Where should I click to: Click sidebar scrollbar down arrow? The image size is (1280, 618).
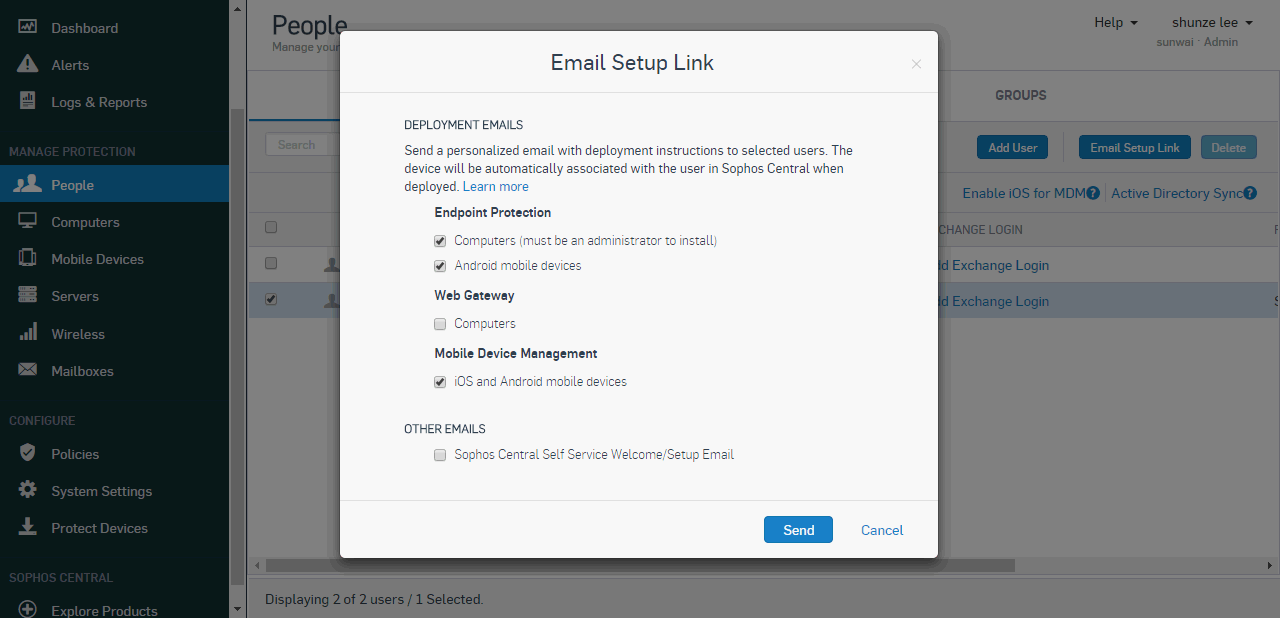coord(237,609)
